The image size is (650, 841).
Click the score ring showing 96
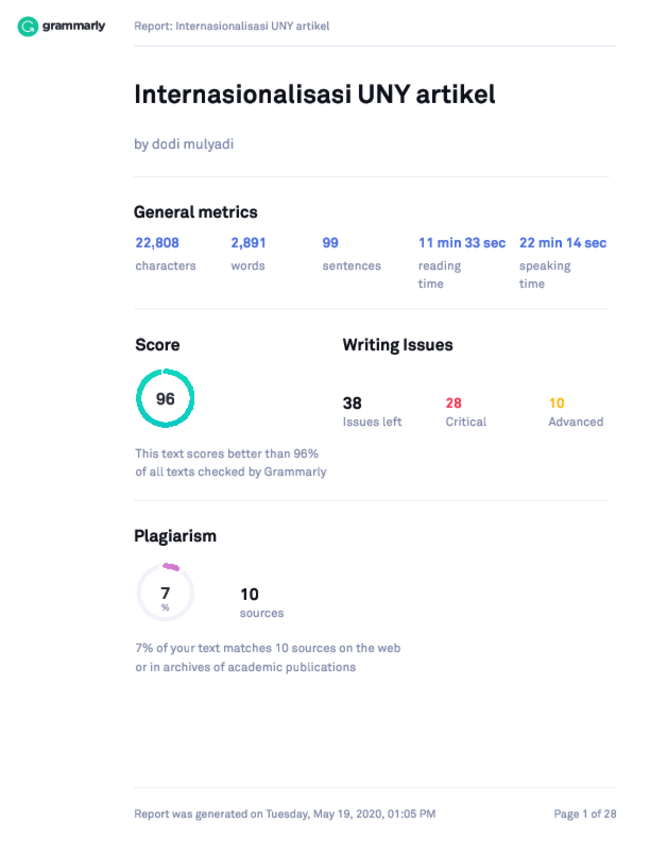coord(165,398)
